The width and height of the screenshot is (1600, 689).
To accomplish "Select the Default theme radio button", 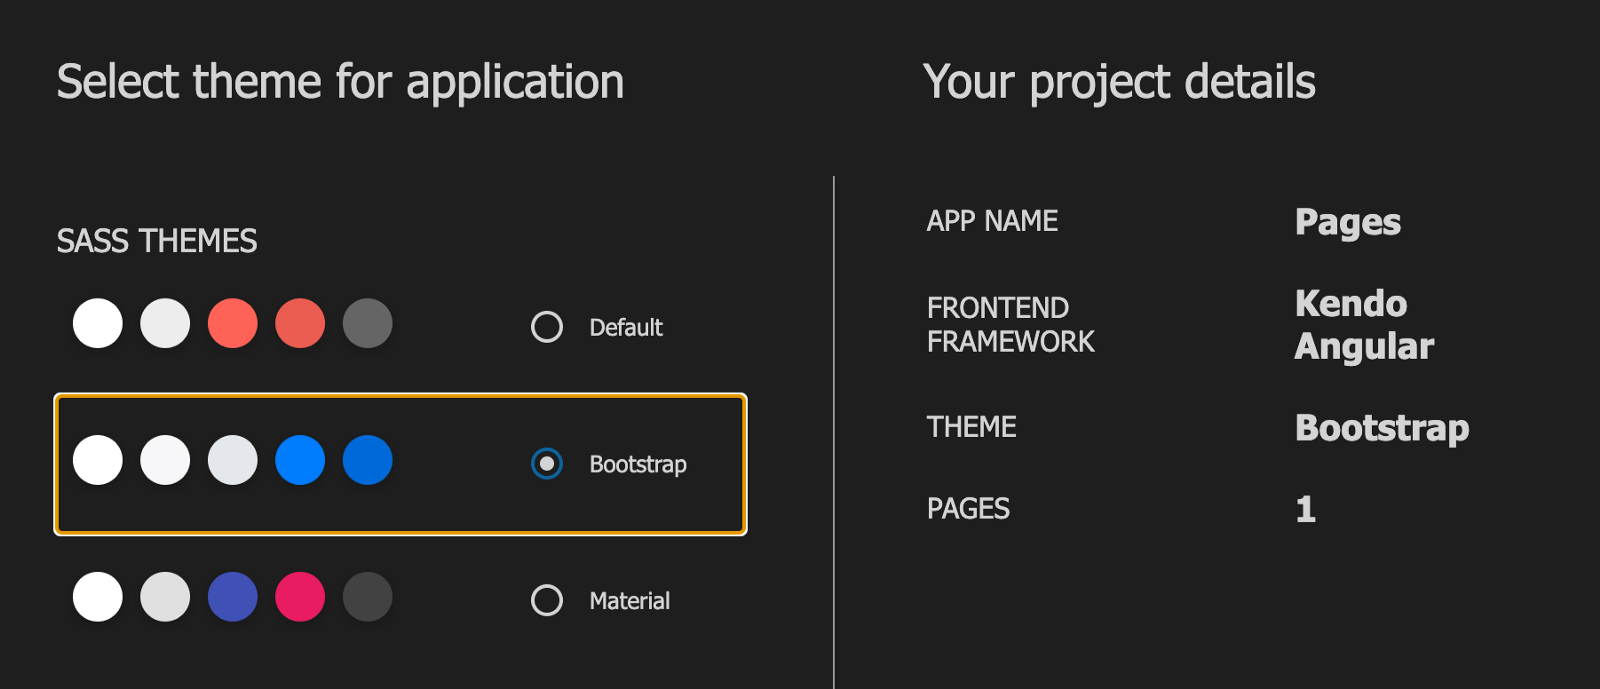I will coord(546,327).
